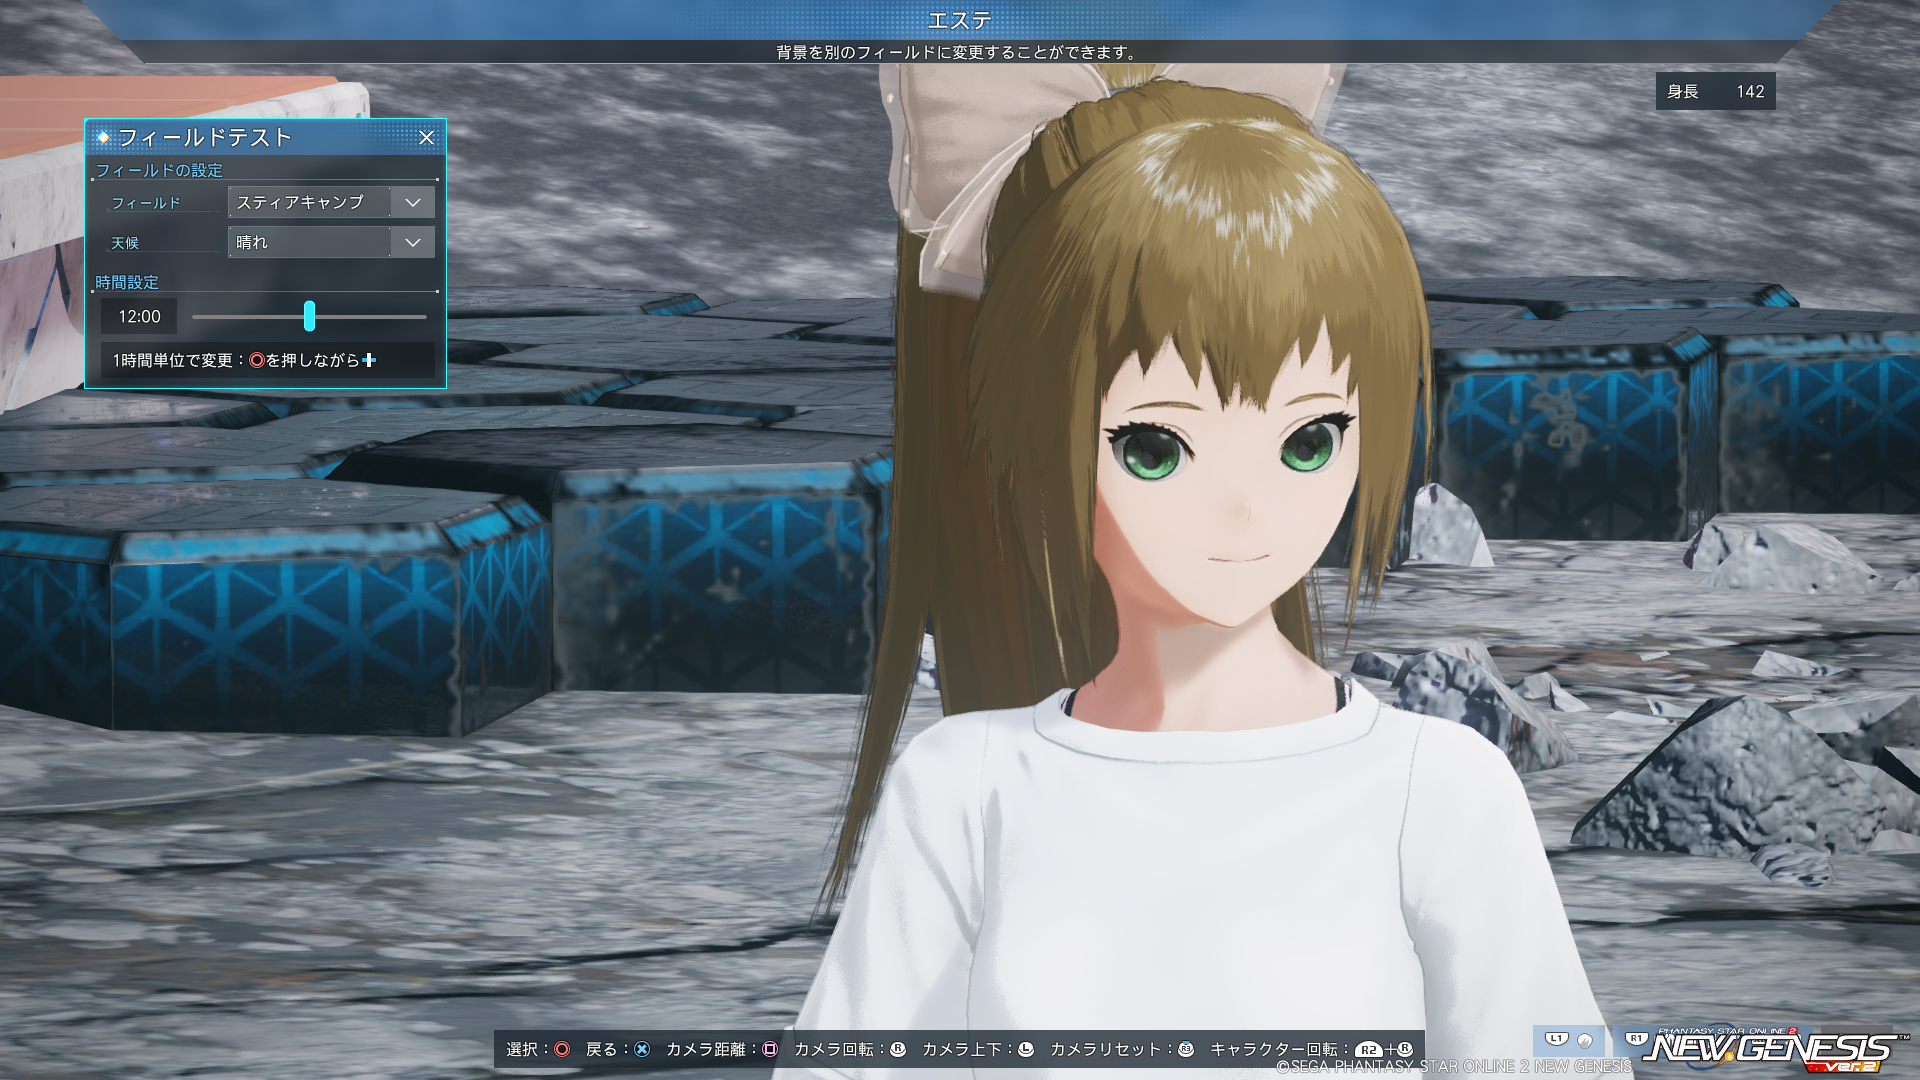Click the 身長 142 height display
This screenshot has width=1920, height=1080.
1715,91
